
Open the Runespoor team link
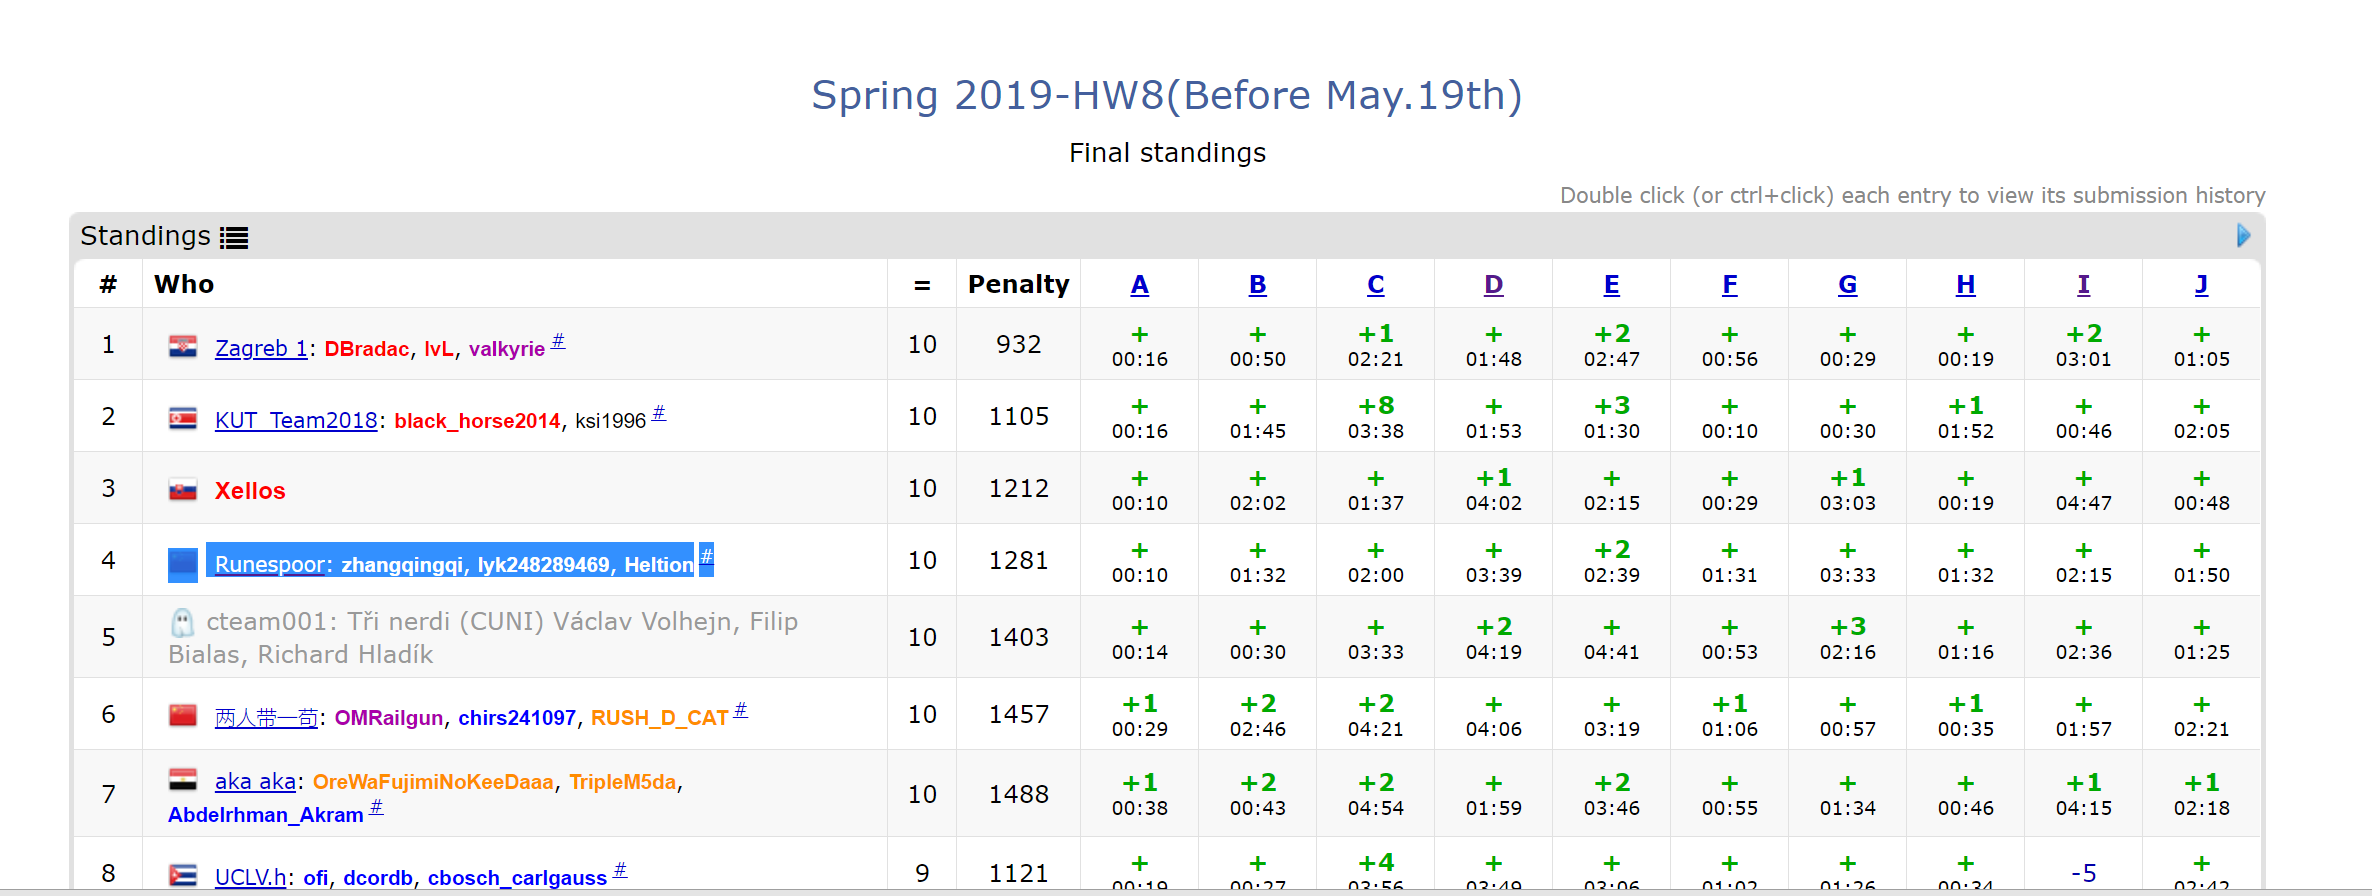click(268, 565)
